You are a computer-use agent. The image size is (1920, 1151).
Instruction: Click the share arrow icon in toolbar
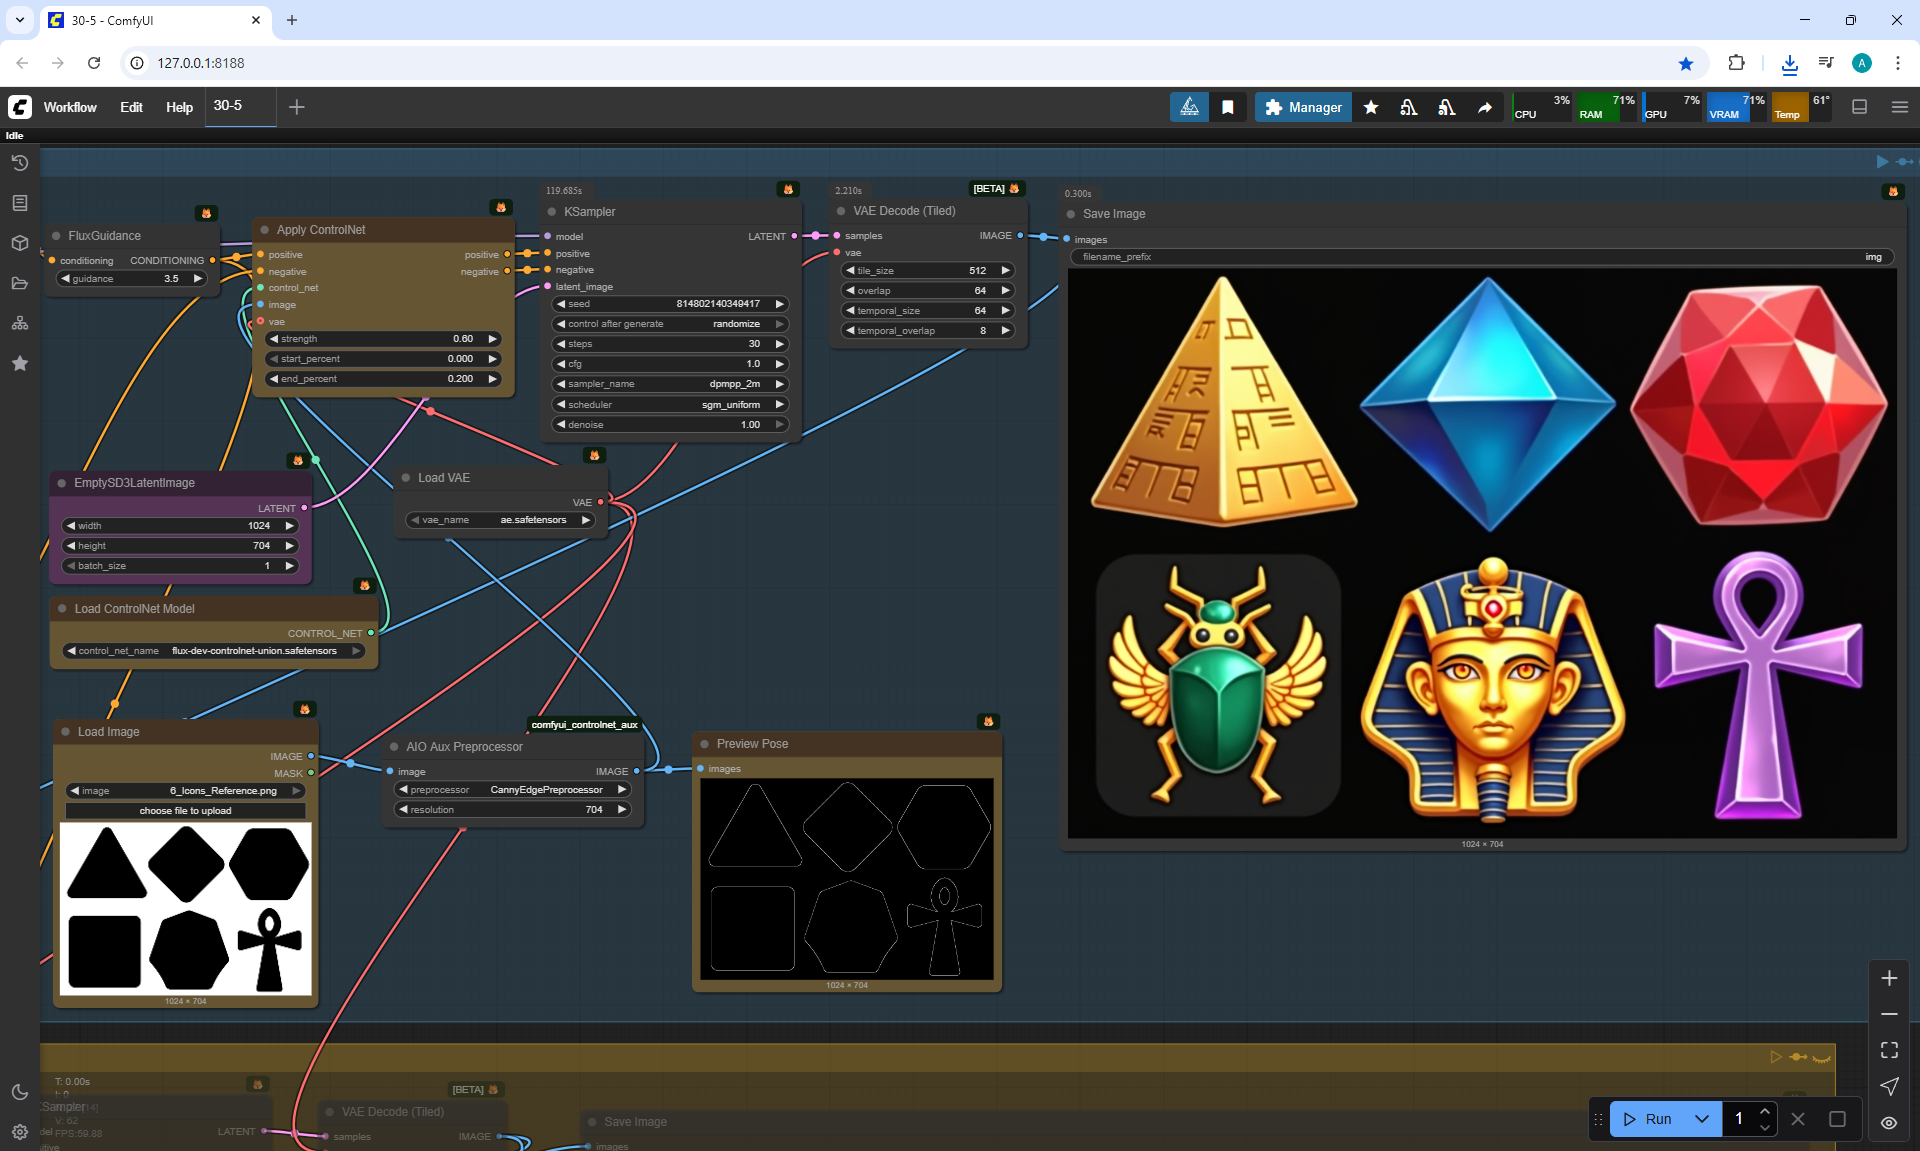click(x=1485, y=107)
